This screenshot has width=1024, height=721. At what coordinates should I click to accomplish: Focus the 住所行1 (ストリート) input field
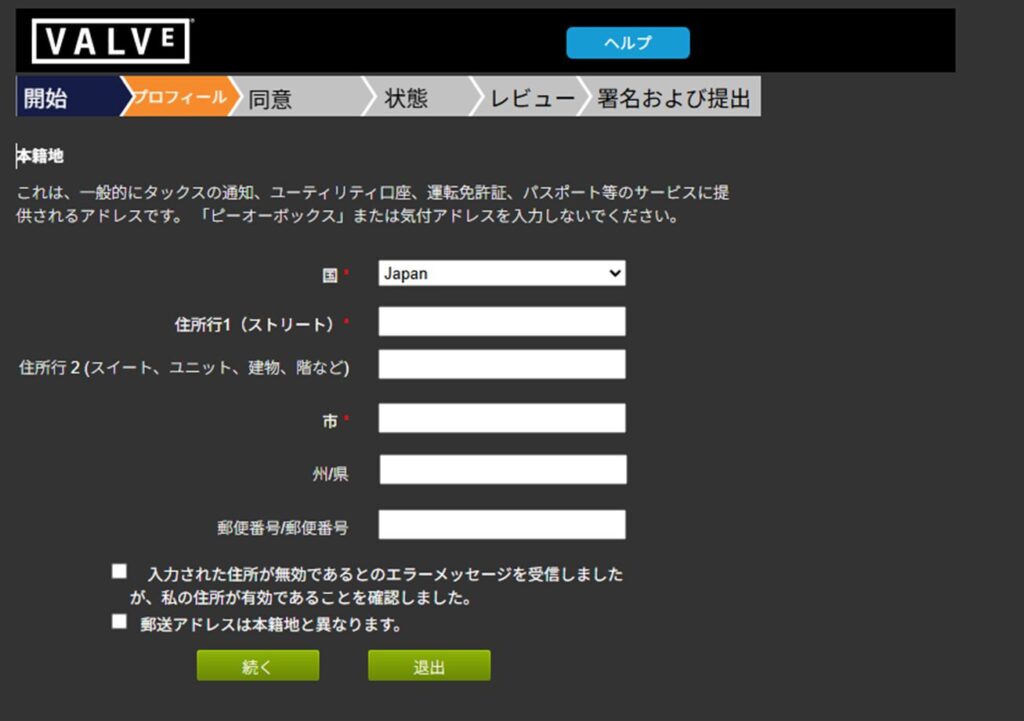(501, 322)
